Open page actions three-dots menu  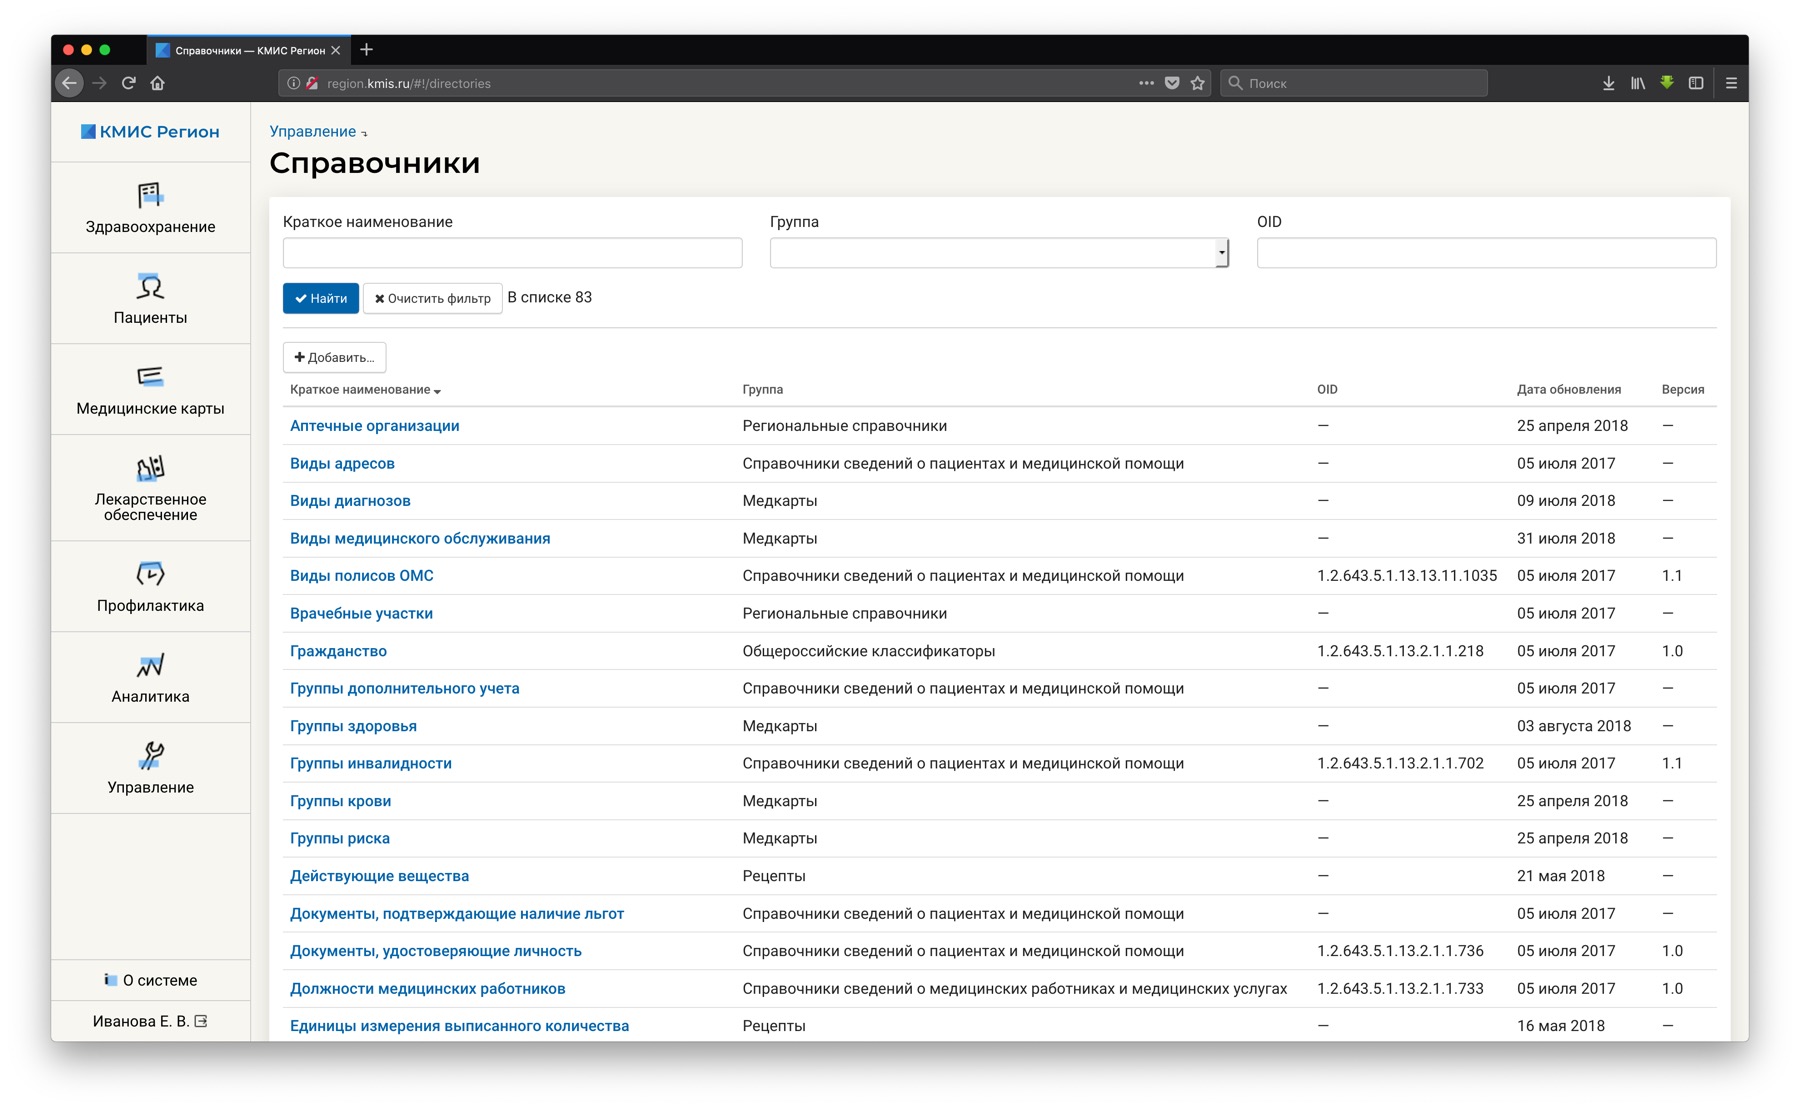[x=1146, y=83]
